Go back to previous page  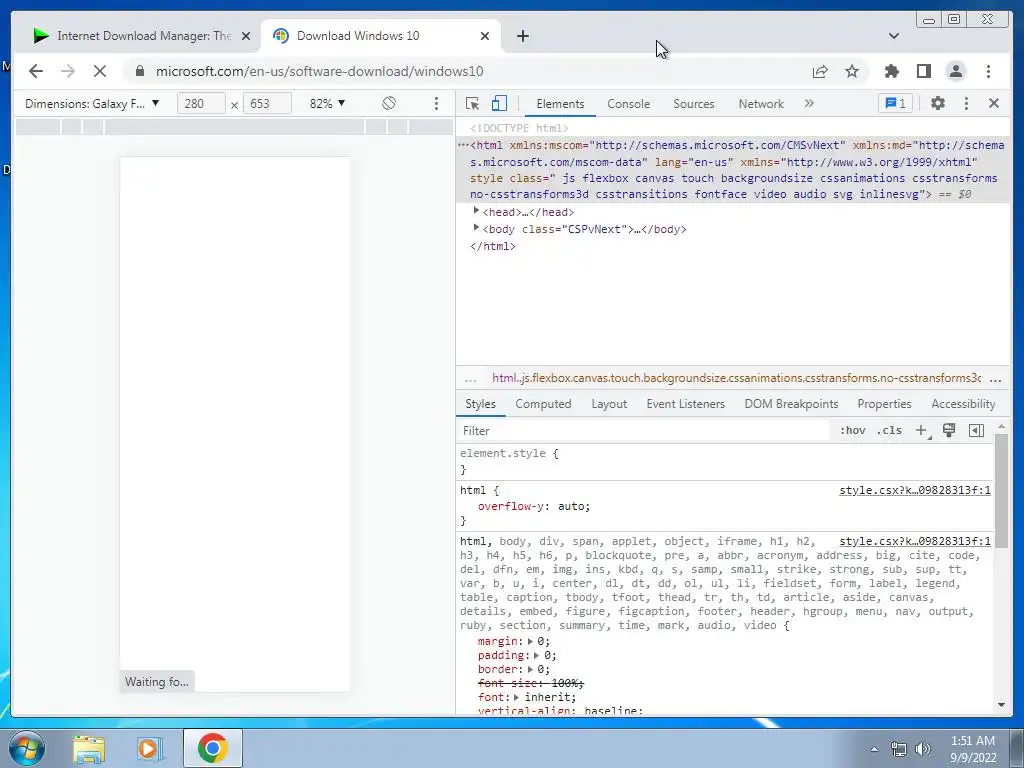36,71
